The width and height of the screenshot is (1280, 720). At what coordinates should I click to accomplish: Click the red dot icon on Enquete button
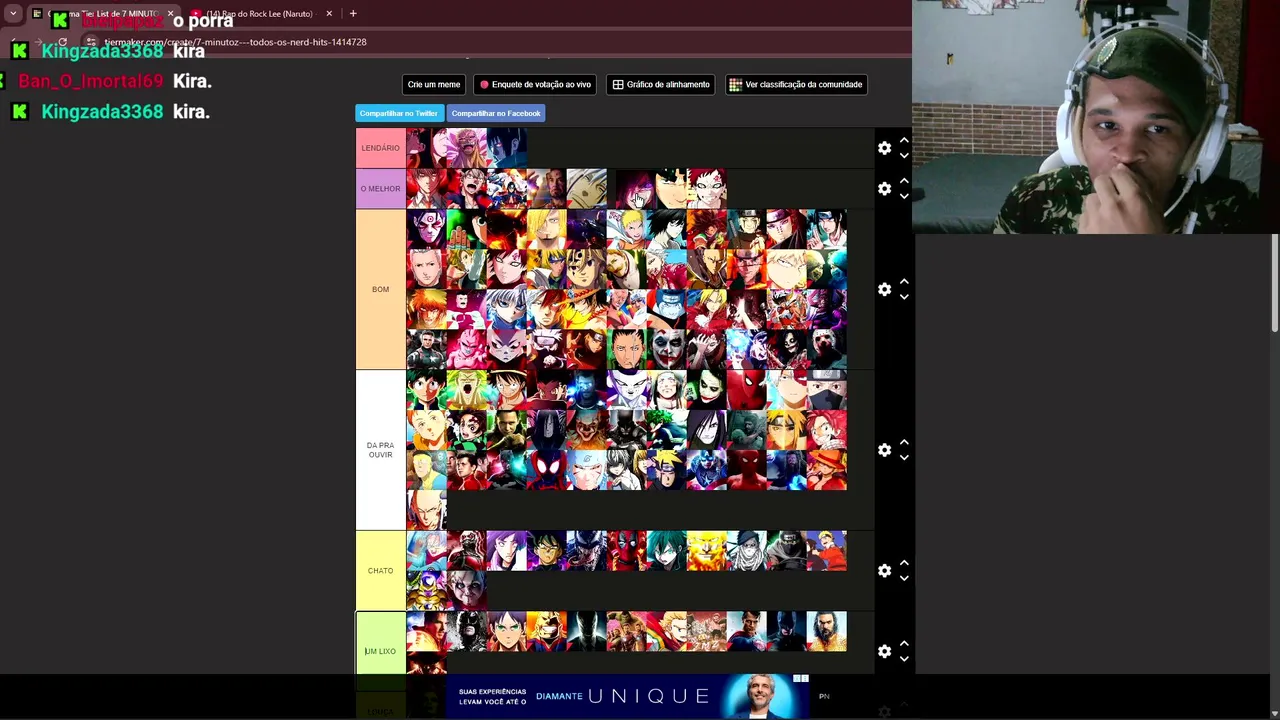(x=484, y=85)
